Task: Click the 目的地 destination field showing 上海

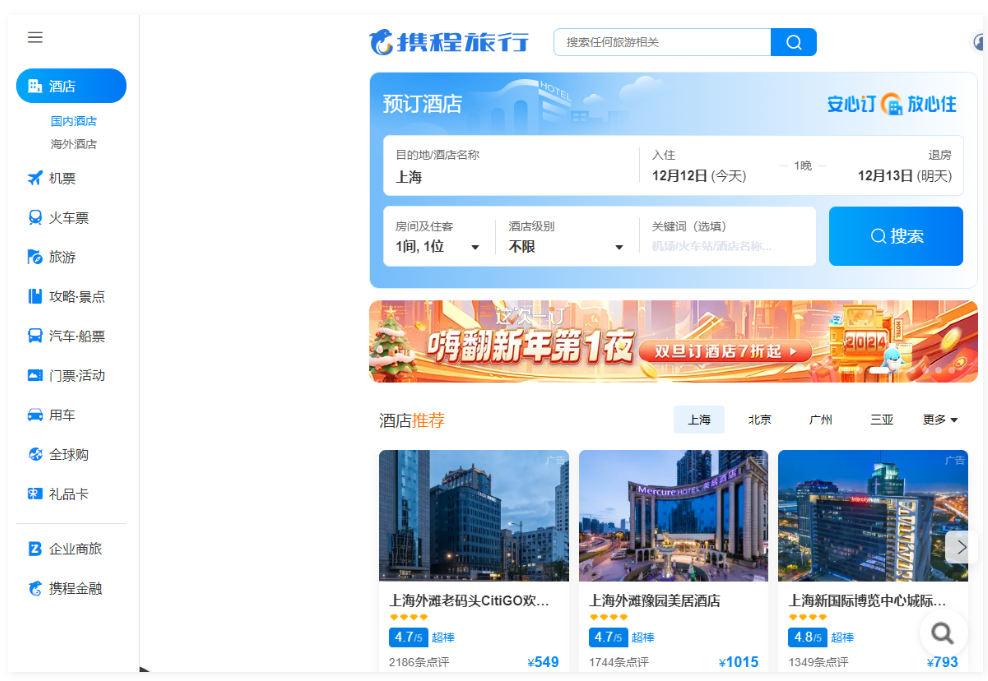Action: (x=511, y=166)
